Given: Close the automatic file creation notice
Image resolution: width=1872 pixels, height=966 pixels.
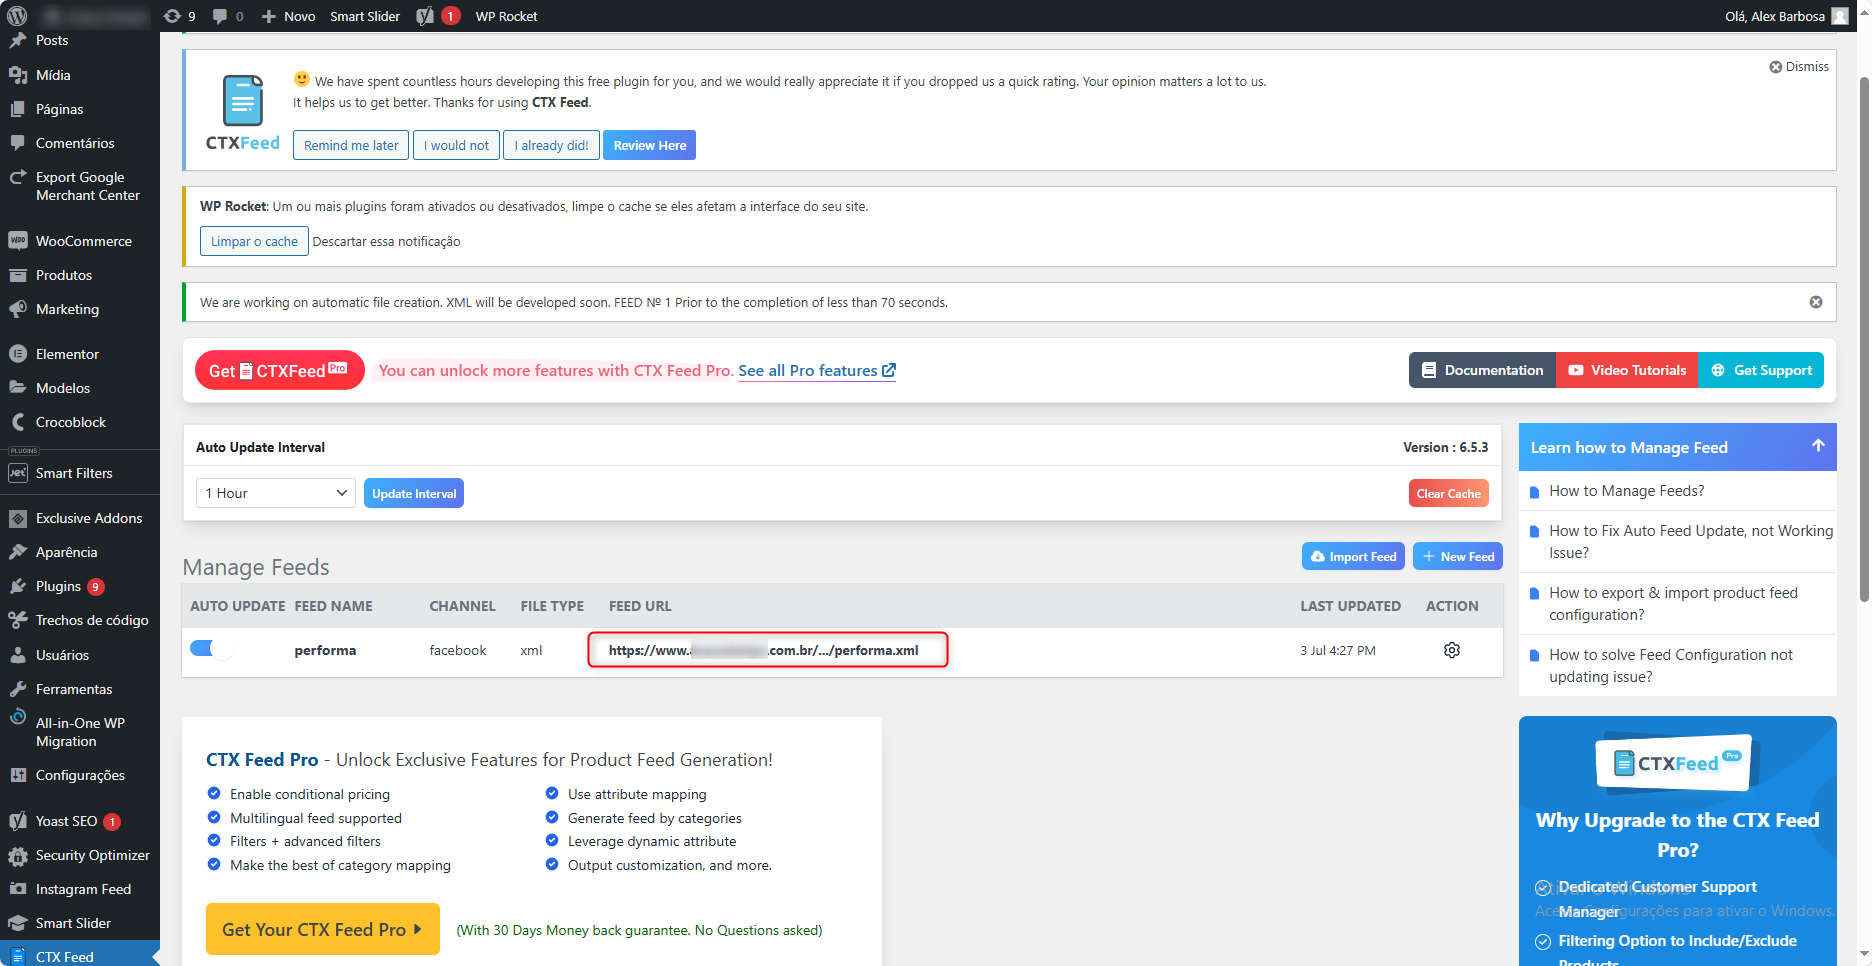Looking at the screenshot, I should [x=1816, y=302].
